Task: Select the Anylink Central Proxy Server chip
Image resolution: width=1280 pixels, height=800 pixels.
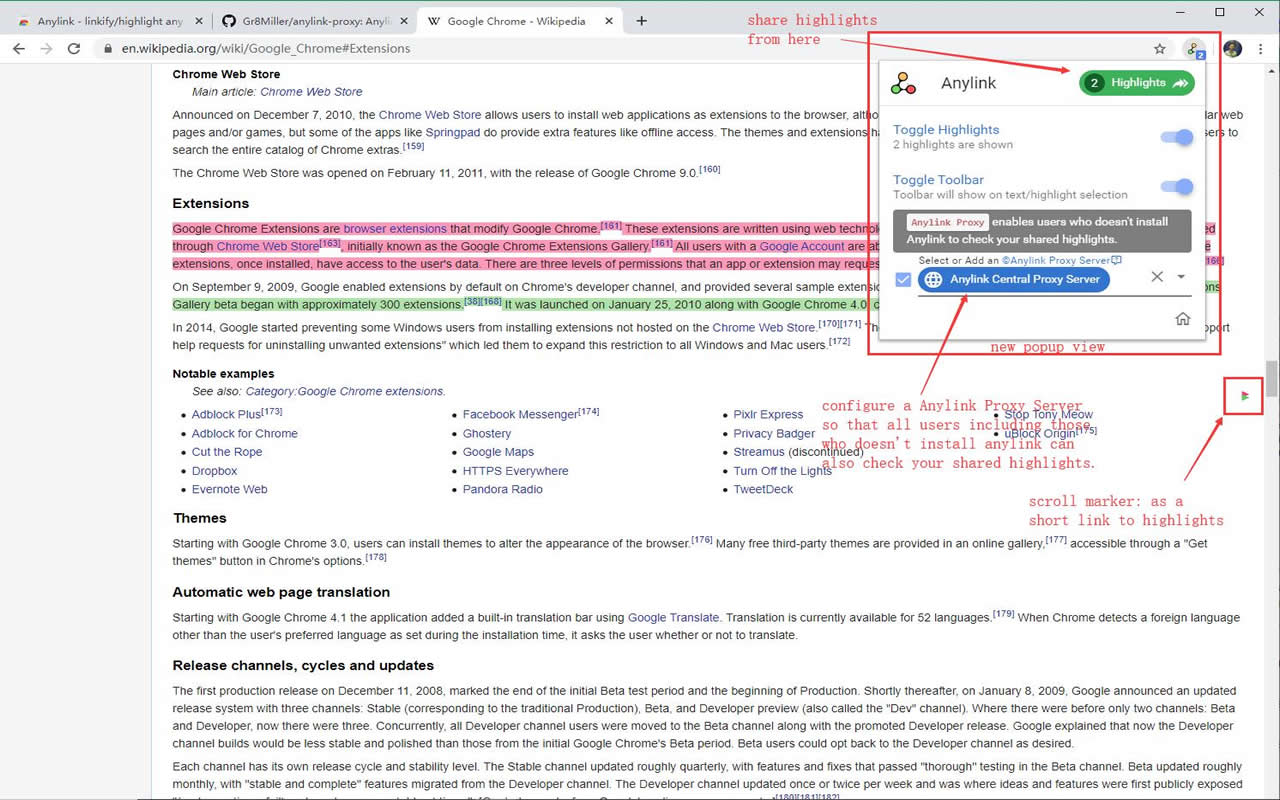Action: pyautogui.click(x=1014, y=280)
